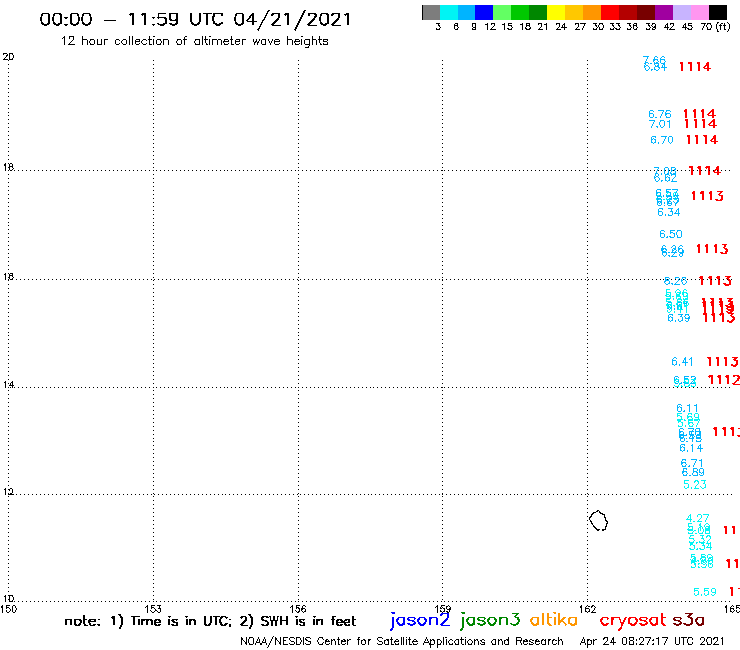Screen dimensions: 740x650
Task: Select the timestamp 'Apr 24 08:27:17 UTC 2021'
Action: click(652, 641)
